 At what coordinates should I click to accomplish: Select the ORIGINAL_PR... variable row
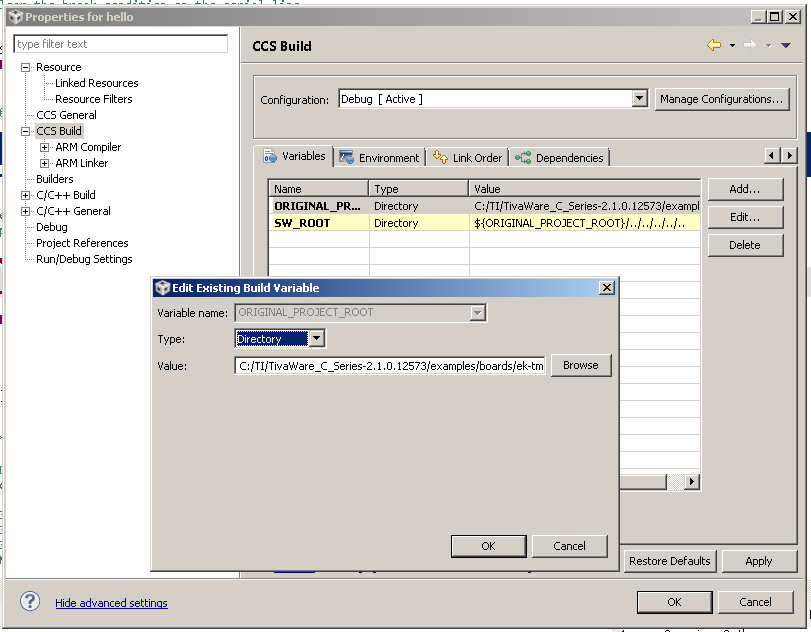485,206
